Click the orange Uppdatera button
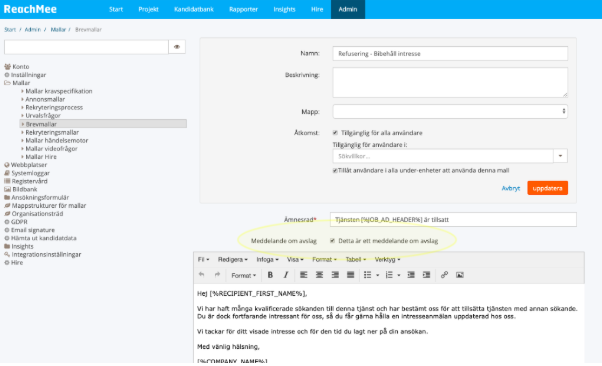This screenshot has height=366, width=602. [x=547, y=188]
